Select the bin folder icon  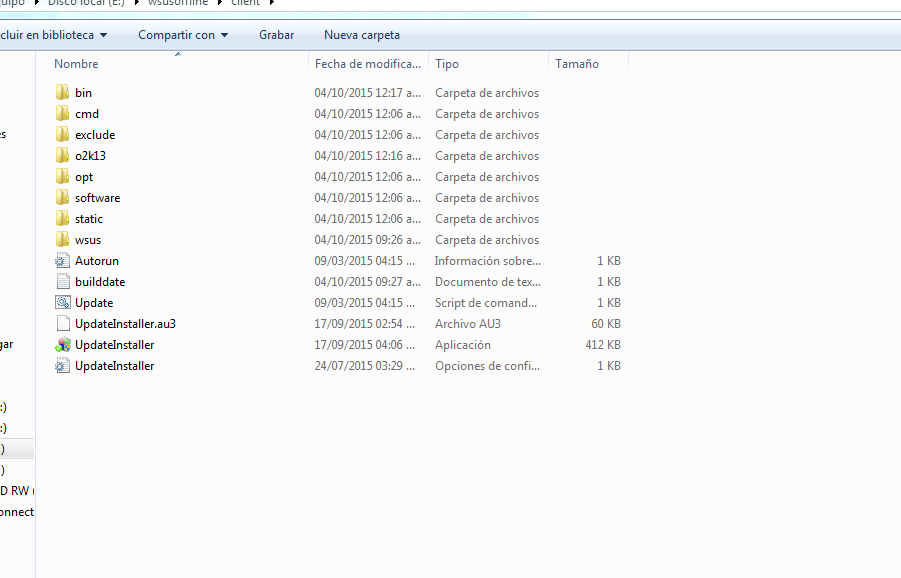coord(63,93)
